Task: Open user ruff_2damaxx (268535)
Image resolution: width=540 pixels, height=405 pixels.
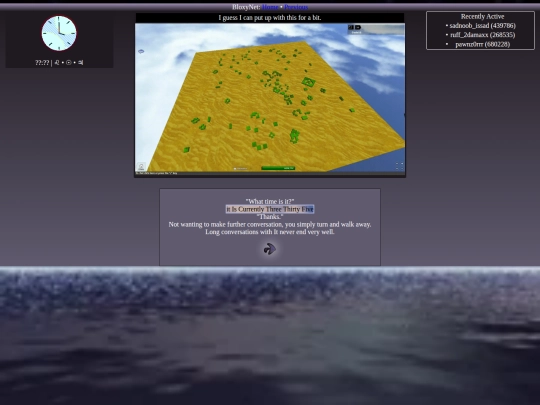Action: [x=482, y=35]
